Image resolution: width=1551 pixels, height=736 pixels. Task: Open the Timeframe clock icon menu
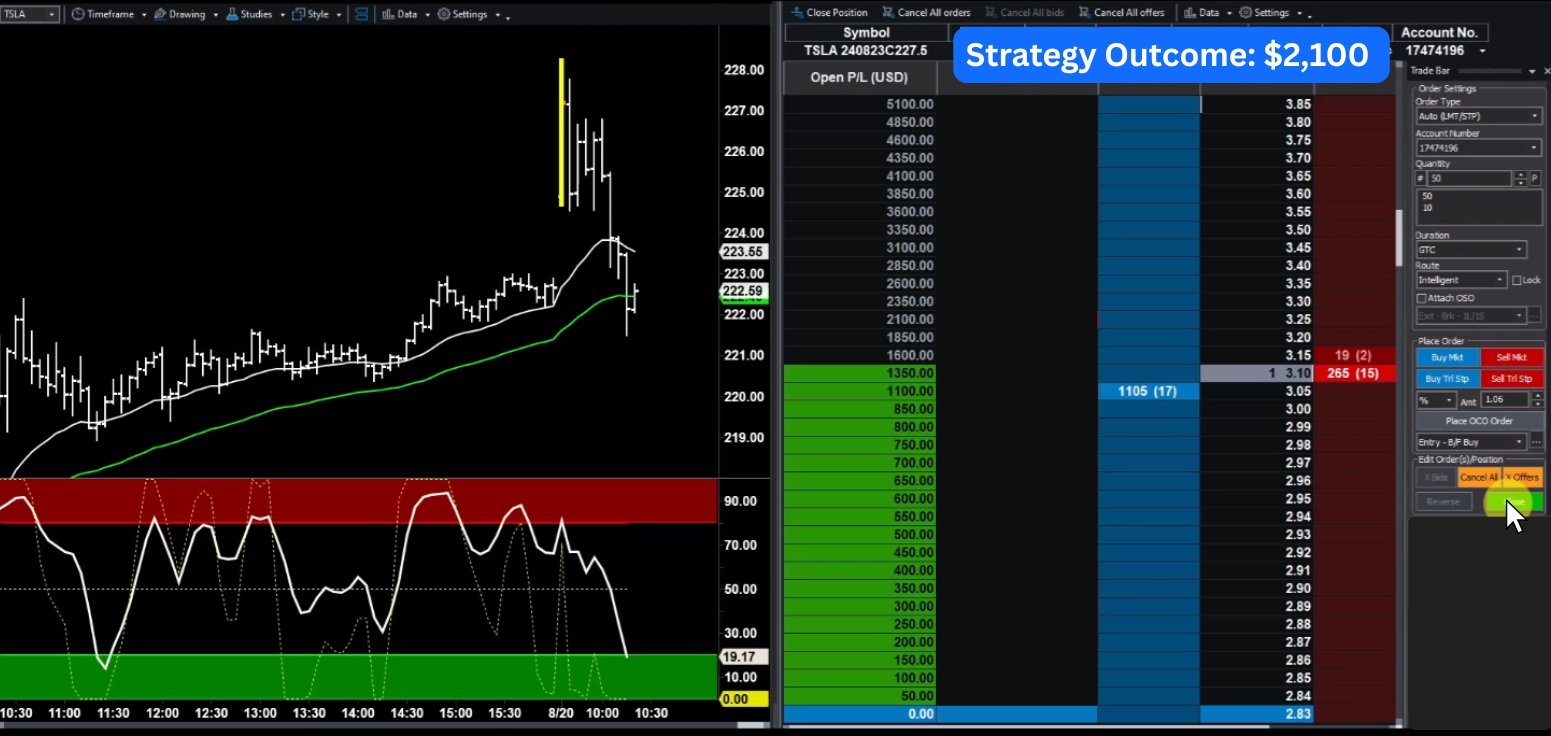(78, 15)
